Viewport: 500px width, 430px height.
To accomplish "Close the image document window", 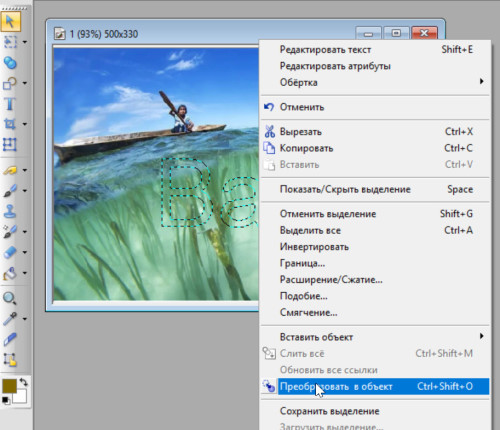I will 424,33.
